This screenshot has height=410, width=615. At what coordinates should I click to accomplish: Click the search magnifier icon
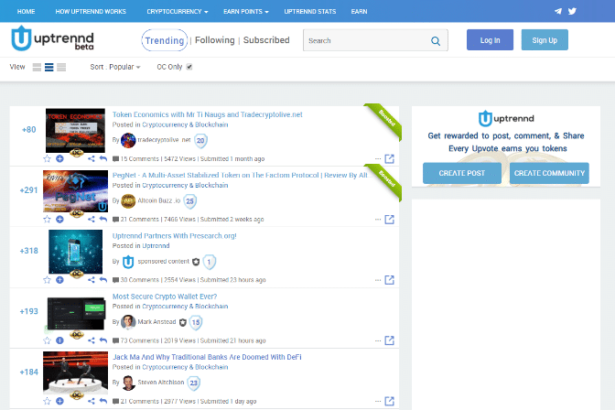coord(435,41)
